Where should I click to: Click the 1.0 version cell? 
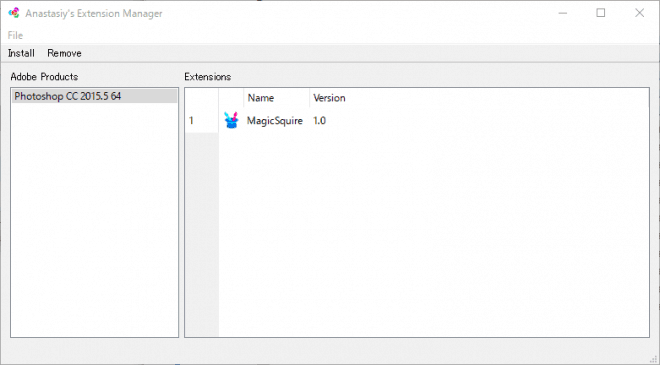[319, 121]
